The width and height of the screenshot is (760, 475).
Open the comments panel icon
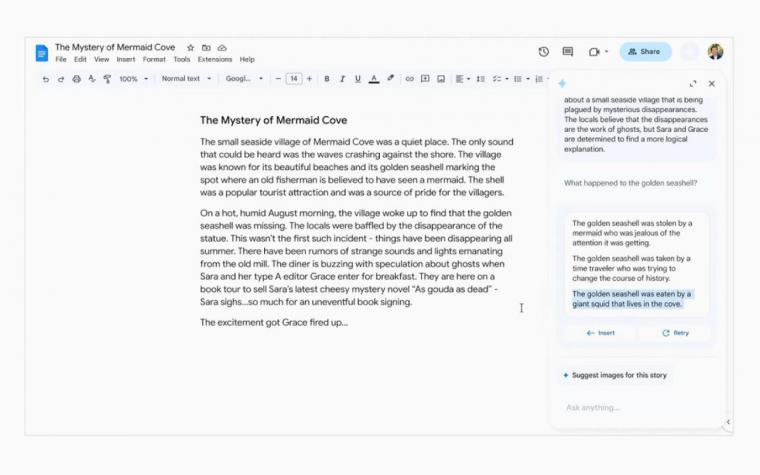[x=568, y=51]
